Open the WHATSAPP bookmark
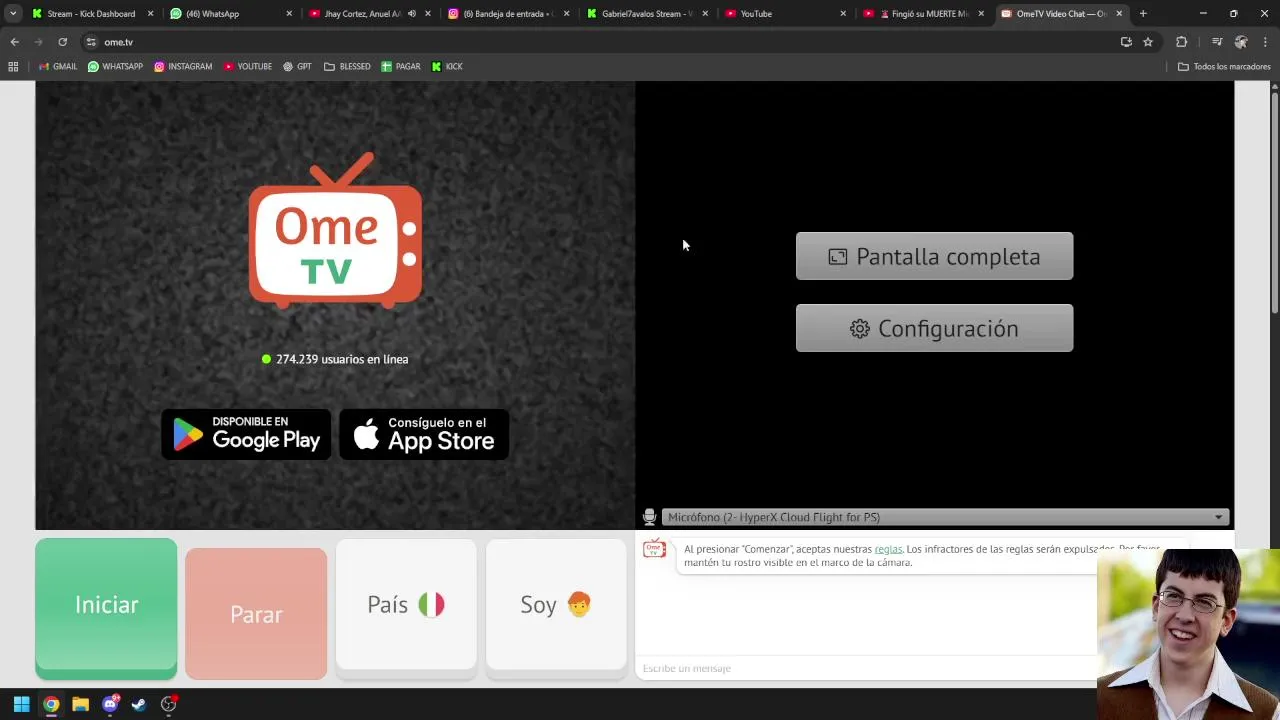 pyautogui.click(x=115, y=66)
